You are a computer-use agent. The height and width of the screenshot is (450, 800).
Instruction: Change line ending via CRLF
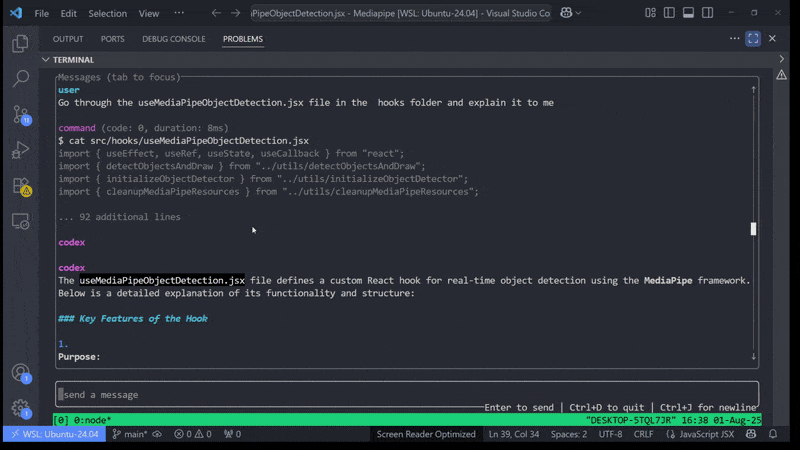tap(643, 434)
